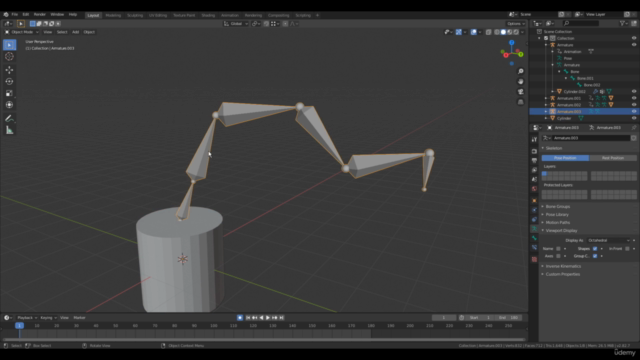Hide Armature.001 with its eye icon
Viewport: 640px width, 360px height.
pyautogui.click(x=634, y=98)
